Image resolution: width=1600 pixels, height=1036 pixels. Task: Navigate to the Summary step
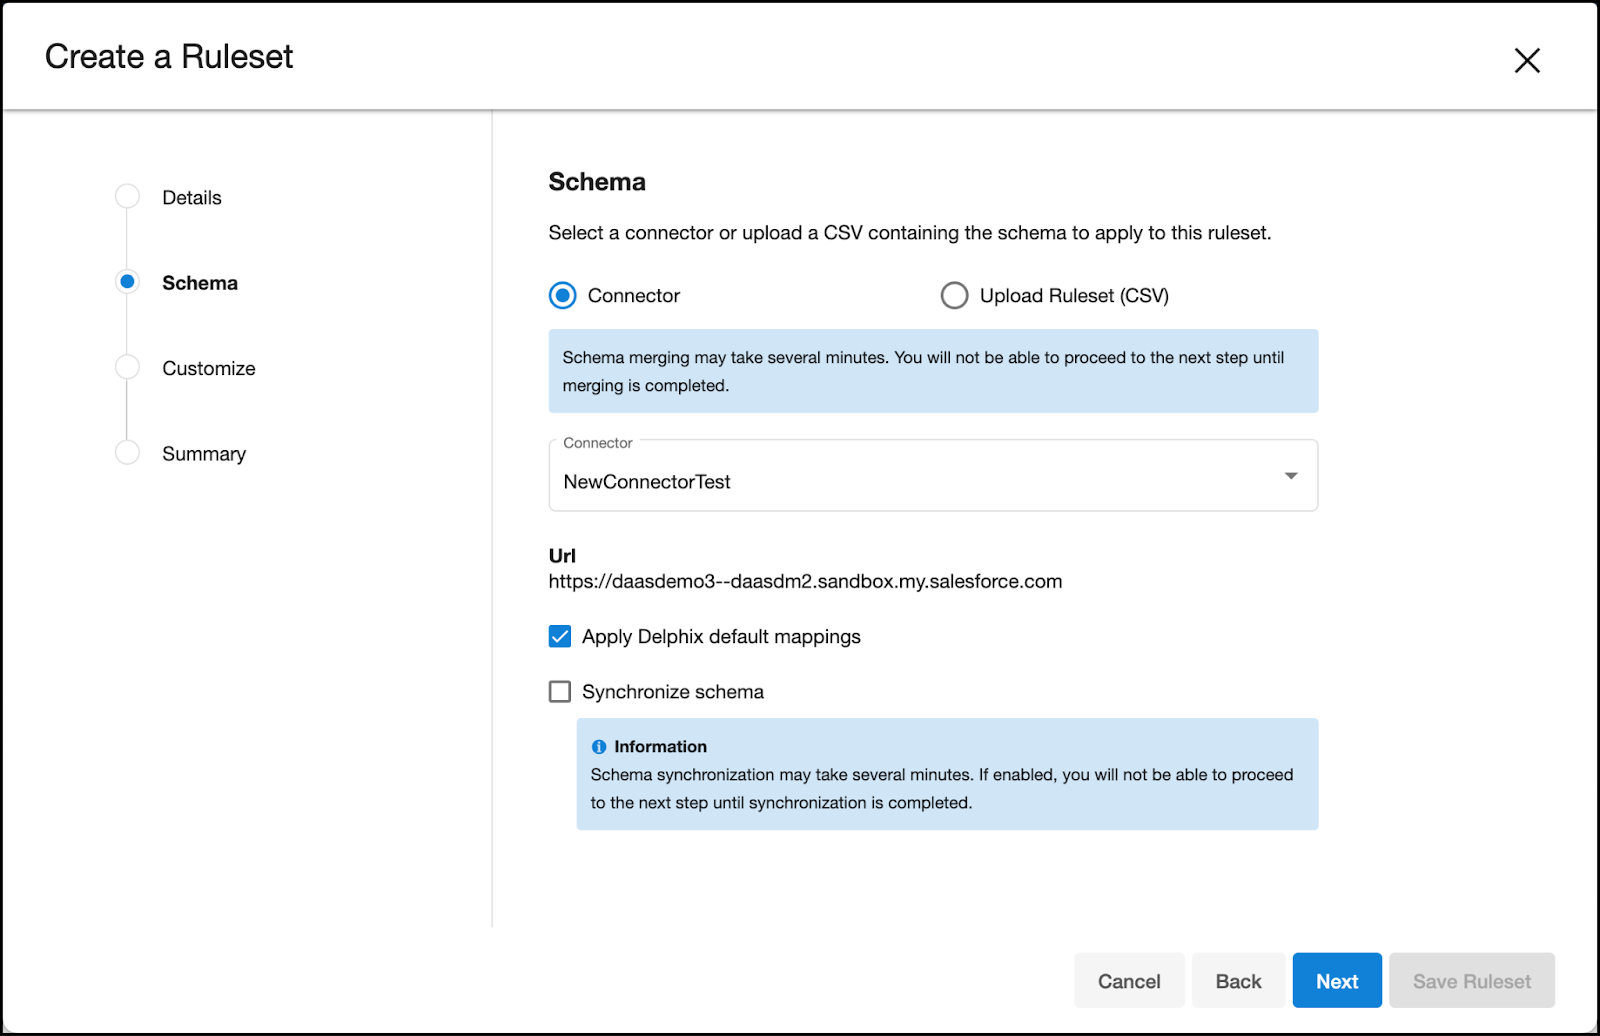pyautogui.click(x=203, y=453)
